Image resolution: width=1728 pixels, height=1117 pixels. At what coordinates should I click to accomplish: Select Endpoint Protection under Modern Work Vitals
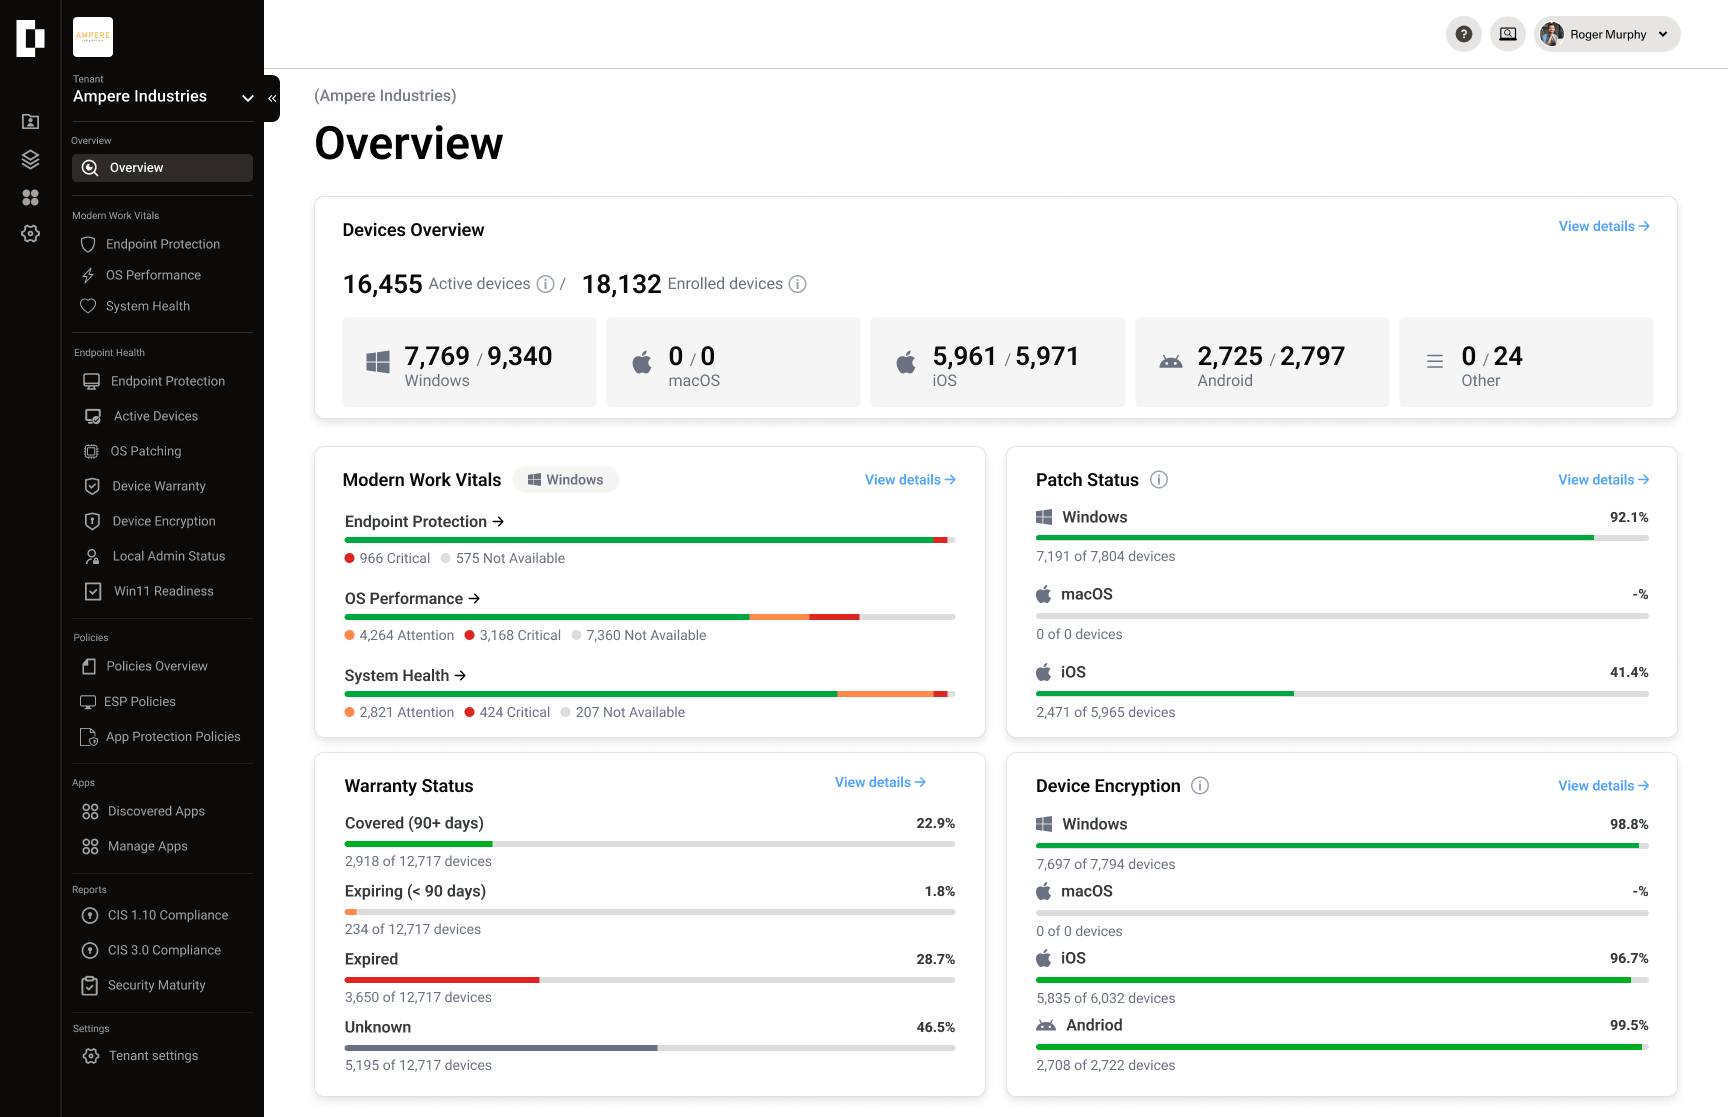(x=162, y=244)
